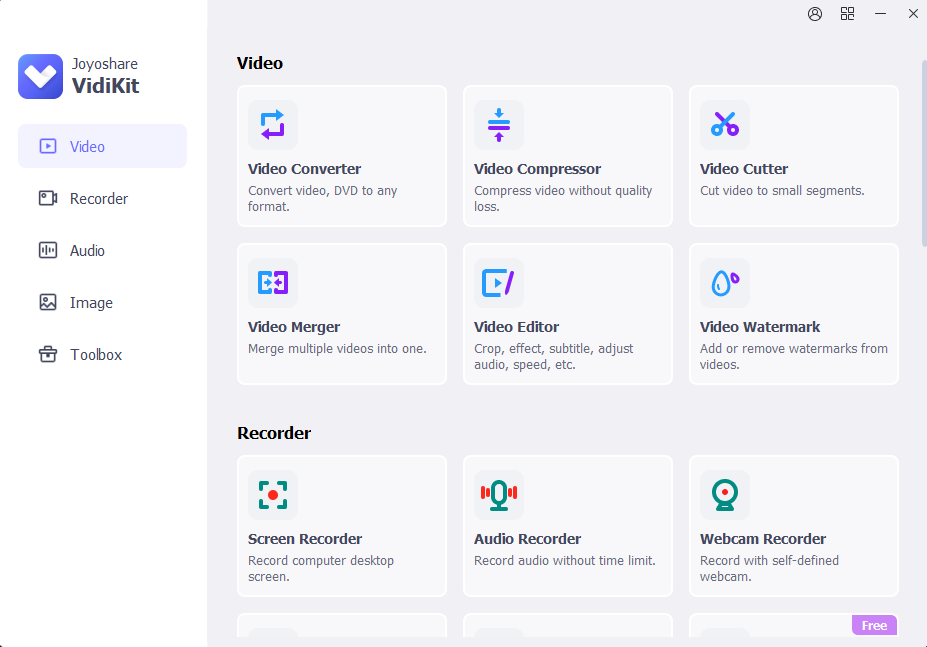Open the Video Watermark title

pos(760,327)
